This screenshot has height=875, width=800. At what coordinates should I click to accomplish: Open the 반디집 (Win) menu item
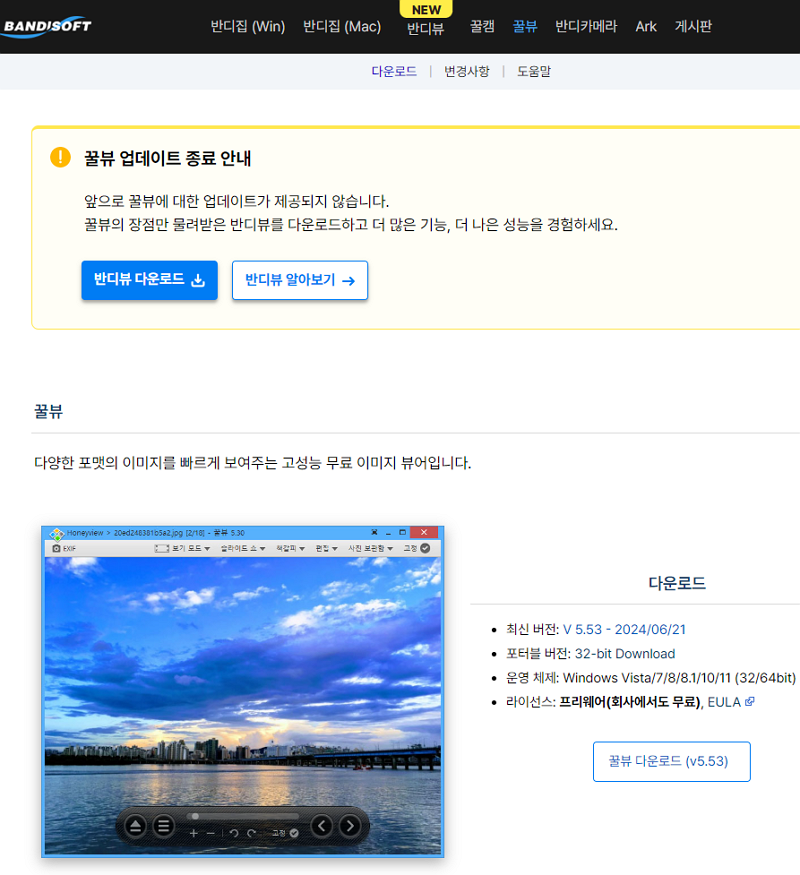[248, 26]
